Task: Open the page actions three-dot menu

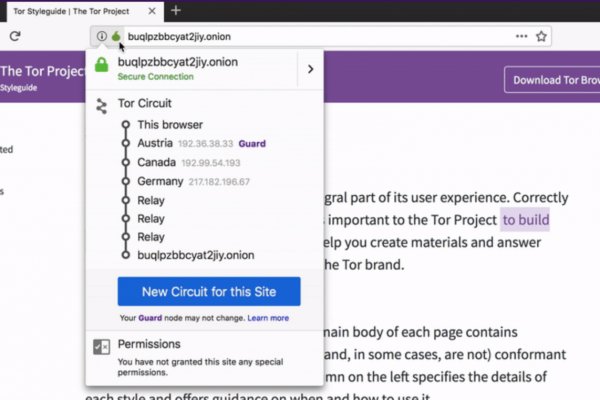Action: click(521, 36)
